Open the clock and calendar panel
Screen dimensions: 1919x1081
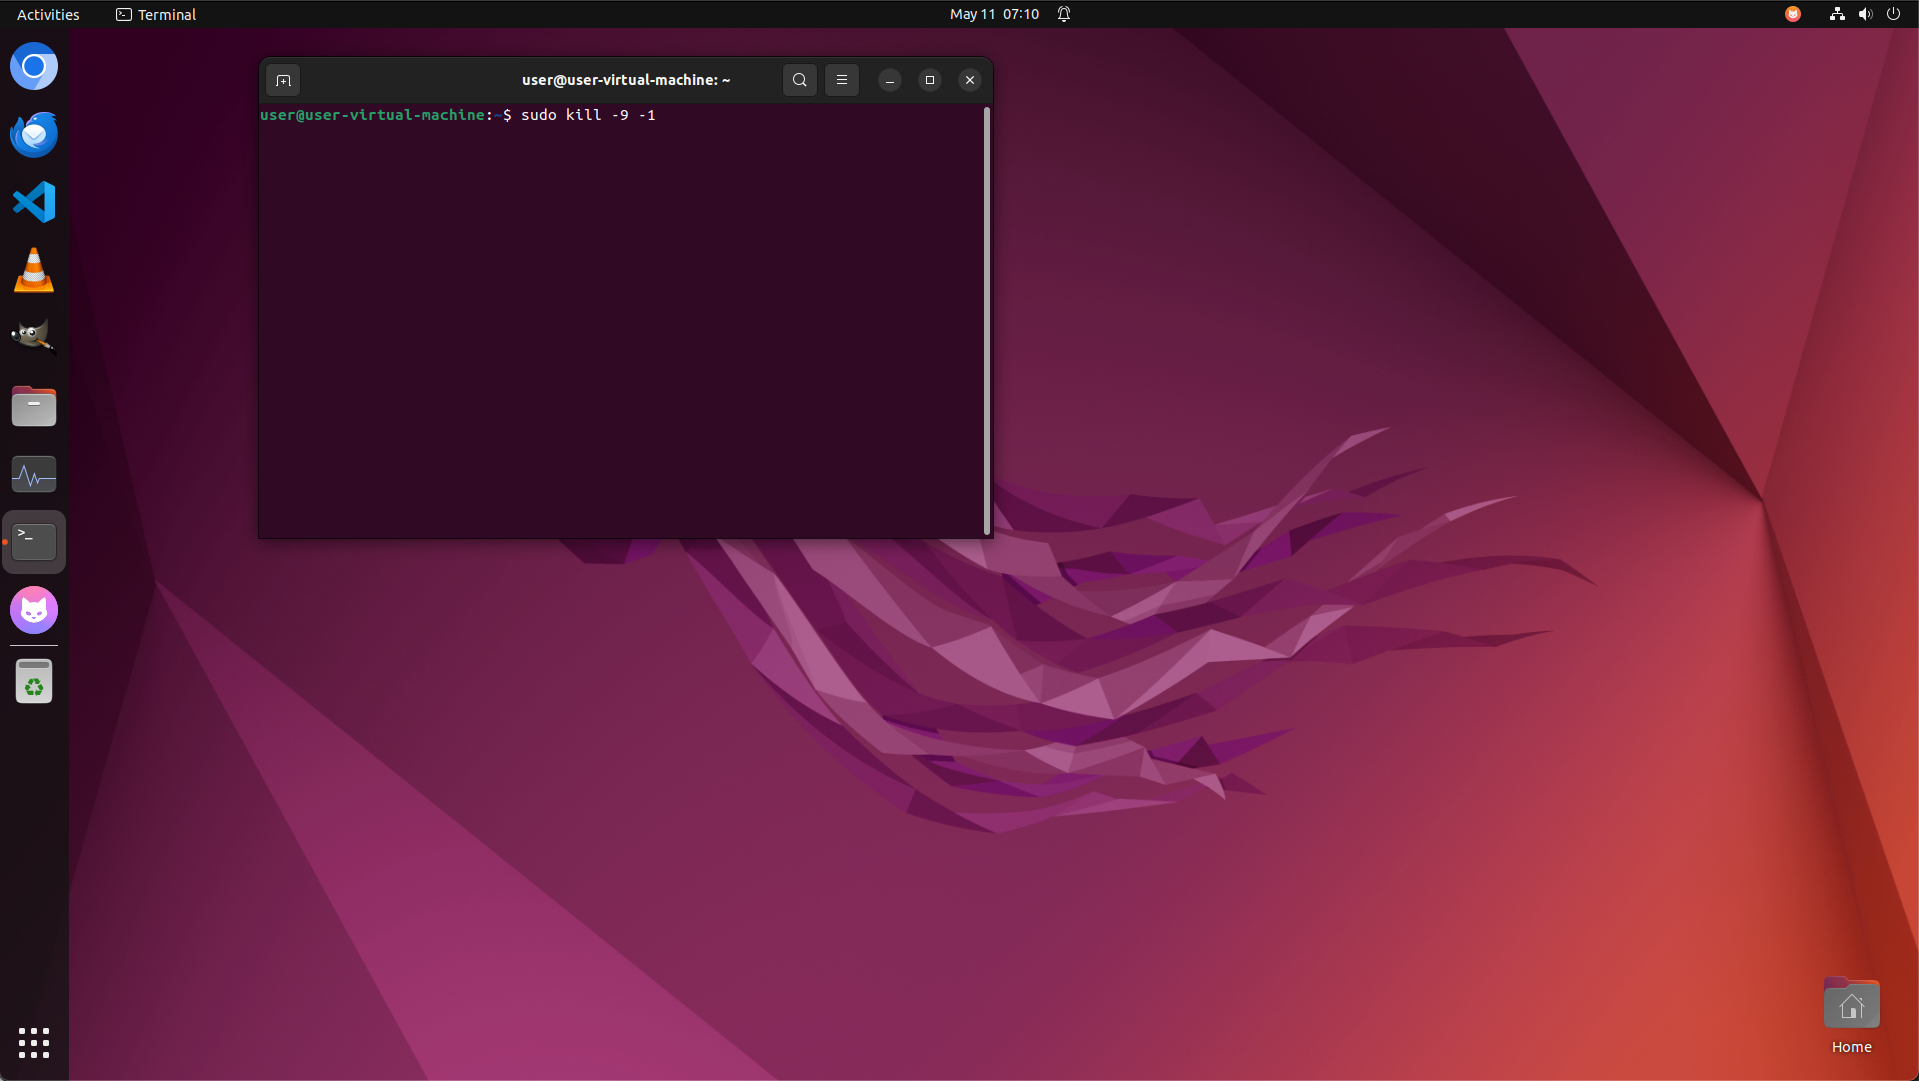[993, 14]
